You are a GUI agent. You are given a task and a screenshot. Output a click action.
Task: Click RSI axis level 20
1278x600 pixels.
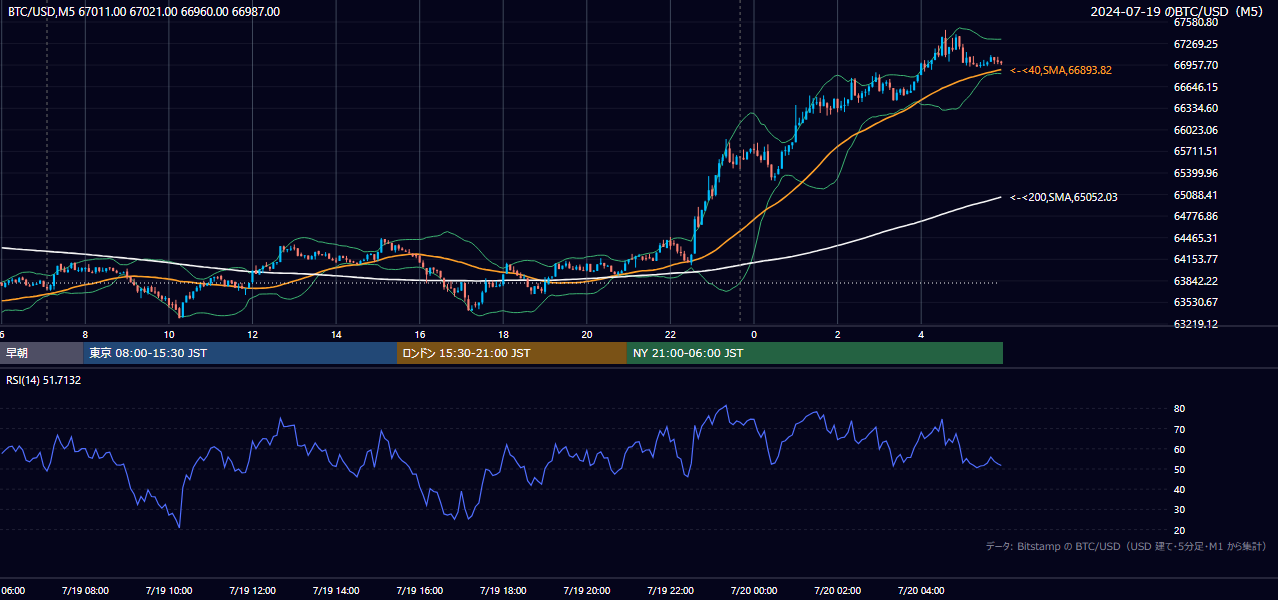1180,530
